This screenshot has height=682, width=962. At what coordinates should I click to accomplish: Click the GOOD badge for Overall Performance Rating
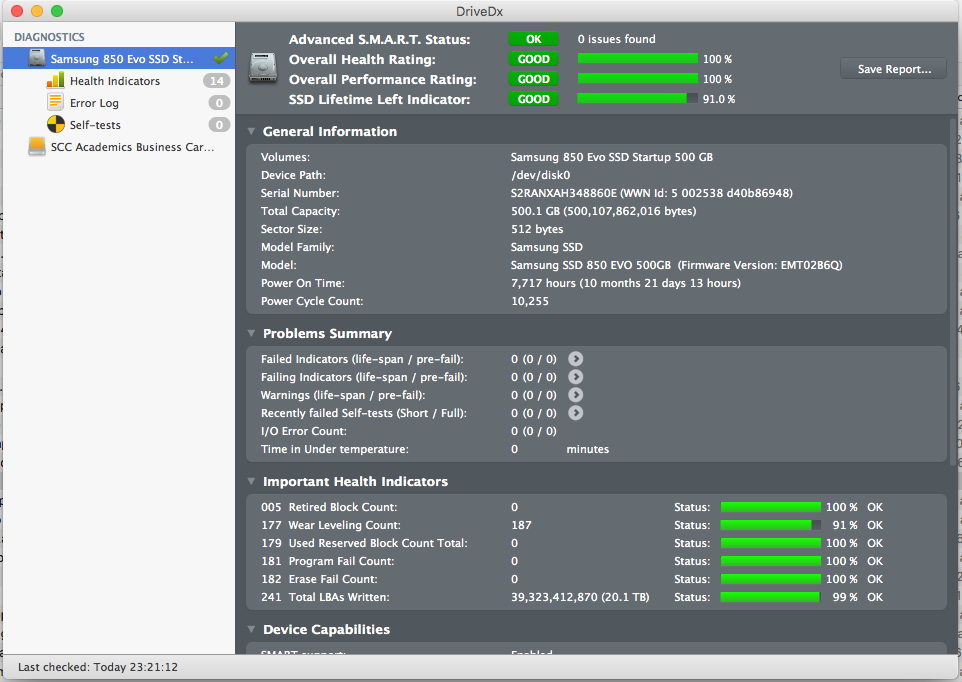[534, 79]
